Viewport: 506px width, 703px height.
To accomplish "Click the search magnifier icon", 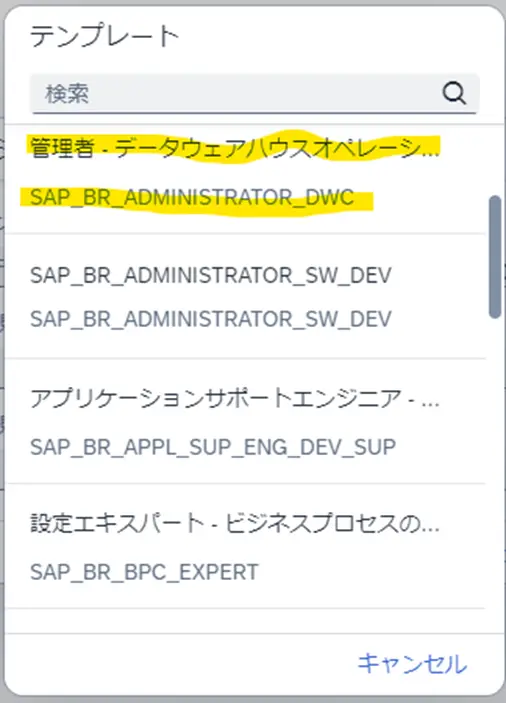I will pos(454,93).
